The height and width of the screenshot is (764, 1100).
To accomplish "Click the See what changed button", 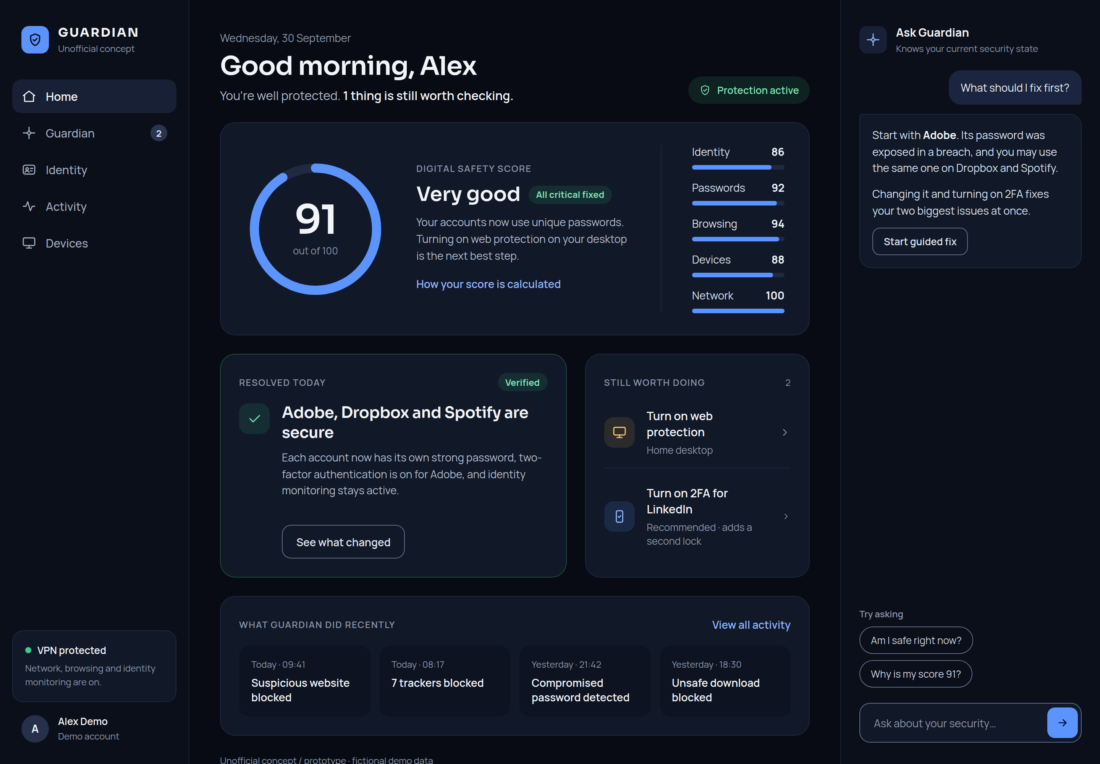I will (x=343, y=542).
